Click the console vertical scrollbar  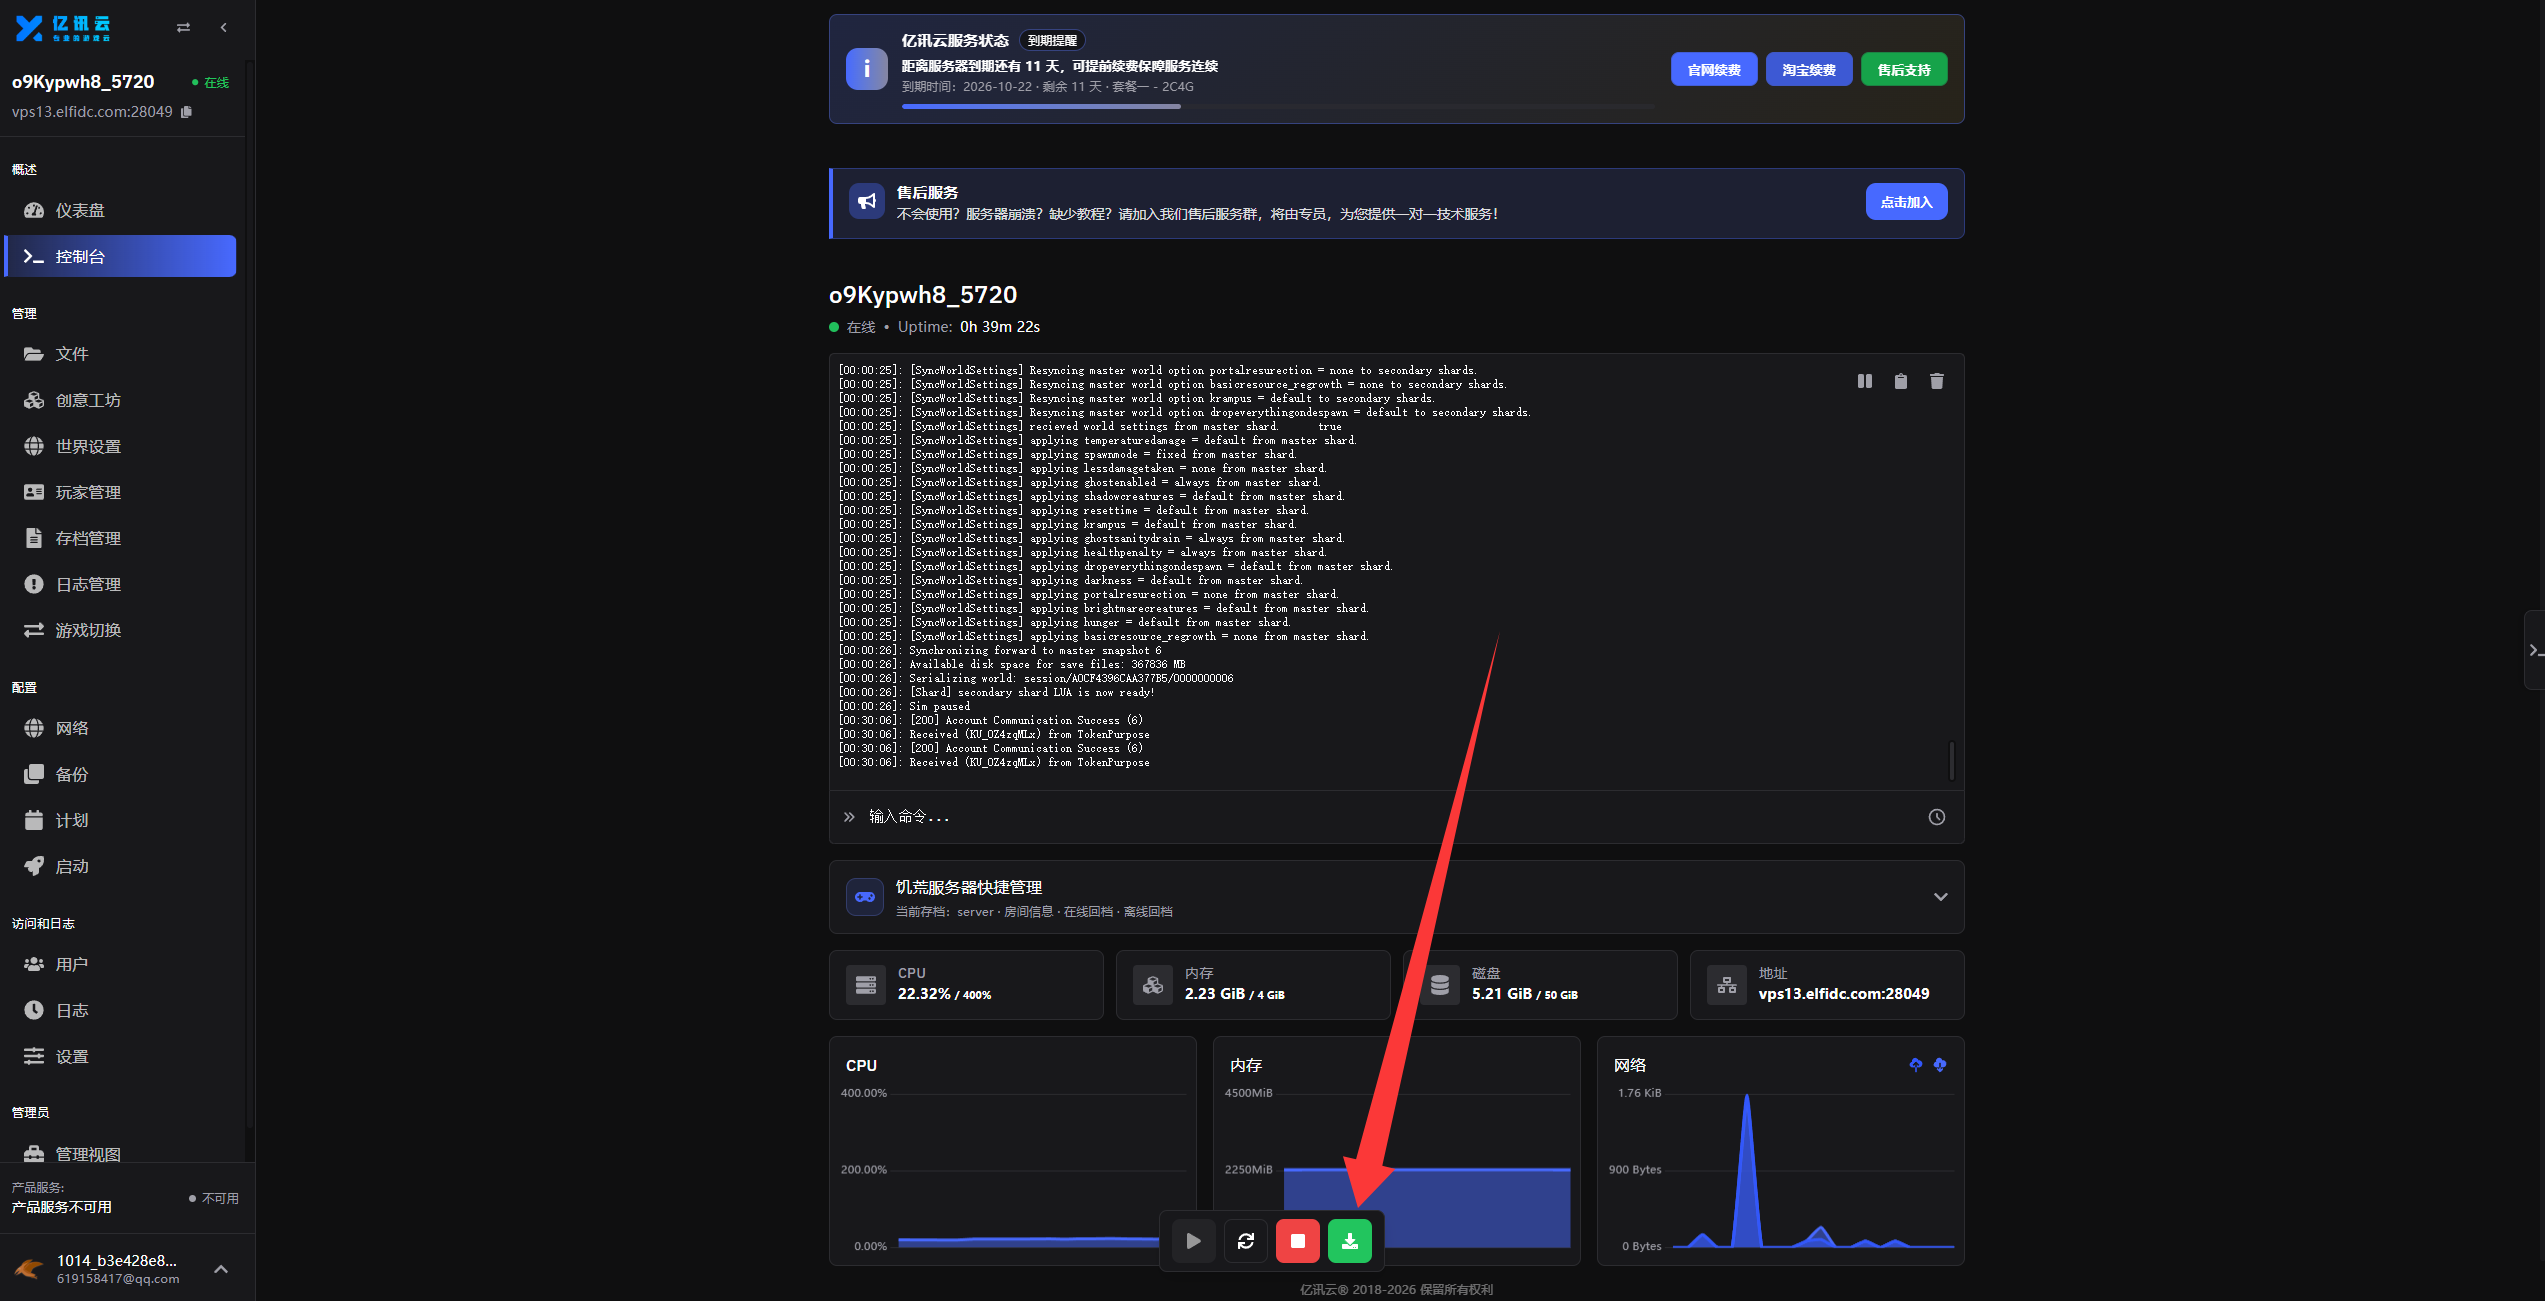click(1951, 759)
